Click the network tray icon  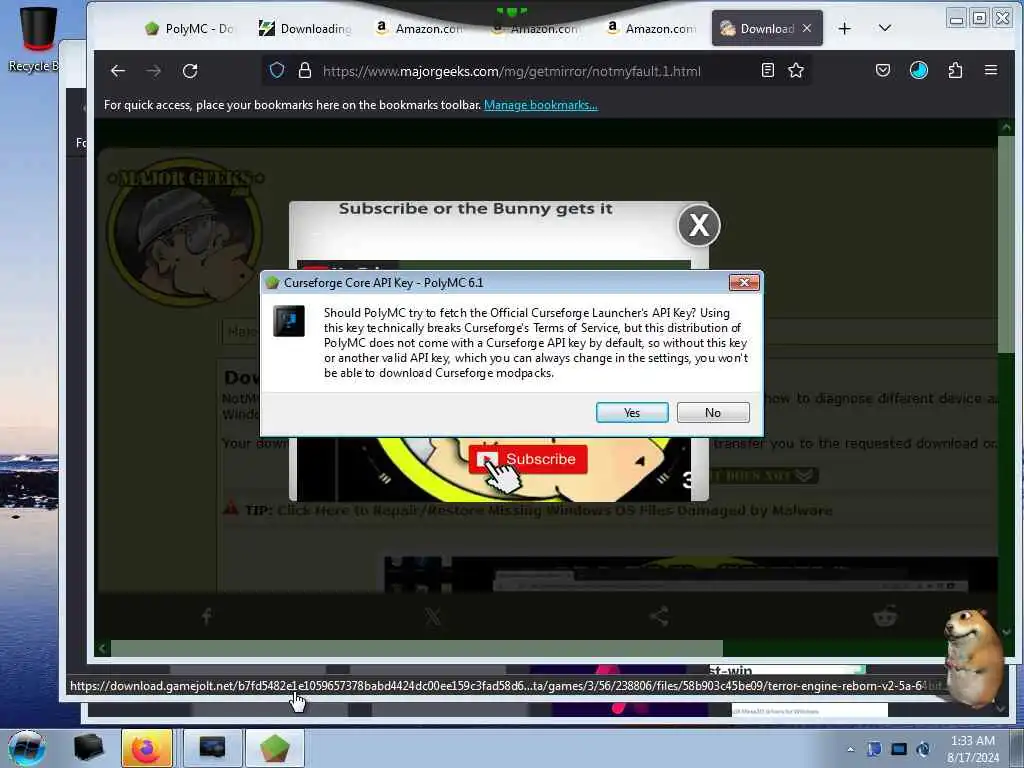[x=923, y=749]
